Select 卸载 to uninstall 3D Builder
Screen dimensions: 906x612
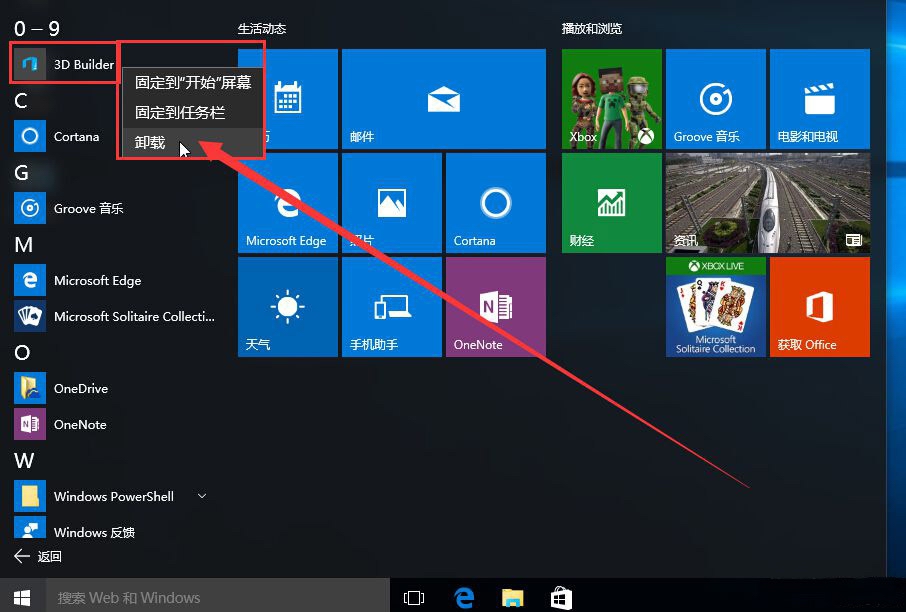tap(192, 142)
